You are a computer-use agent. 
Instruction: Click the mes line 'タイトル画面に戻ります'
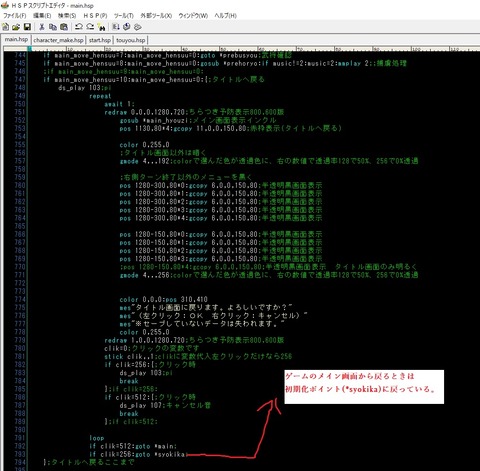tap(206, 307)
